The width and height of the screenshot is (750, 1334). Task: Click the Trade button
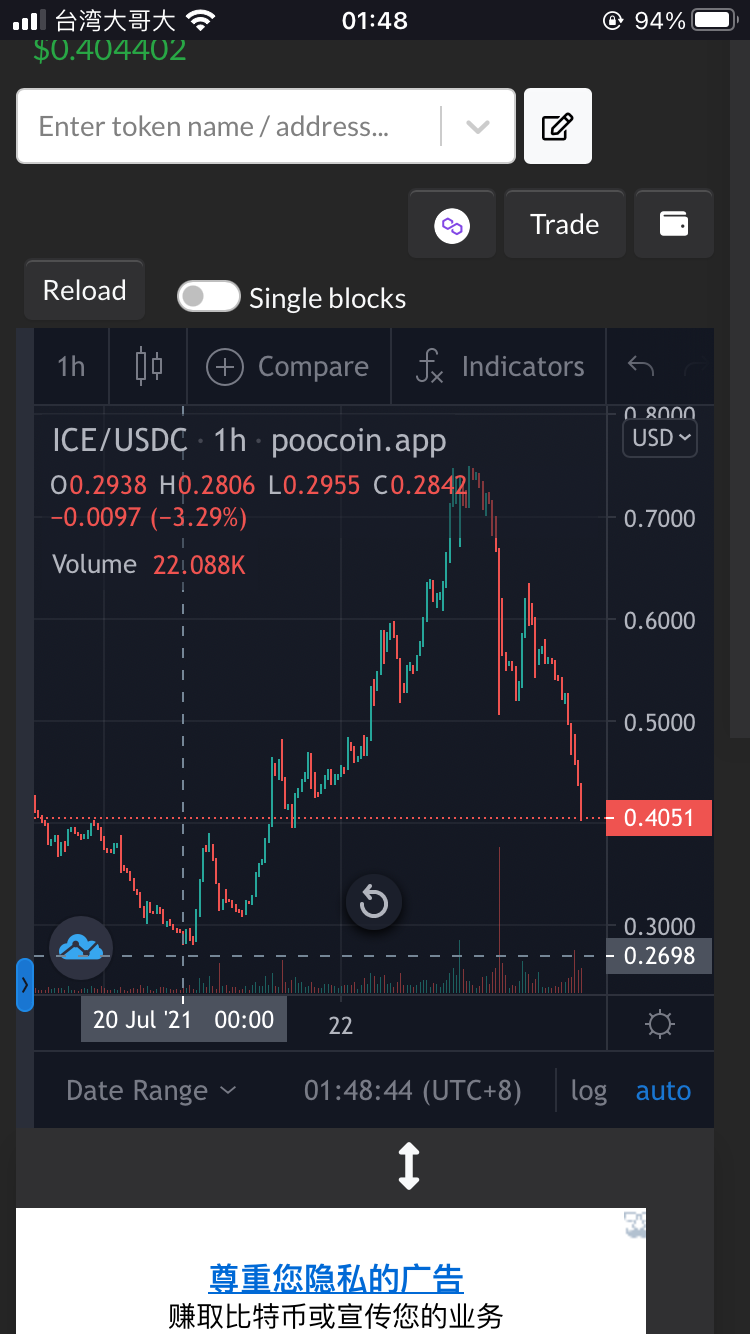point(565,224)
